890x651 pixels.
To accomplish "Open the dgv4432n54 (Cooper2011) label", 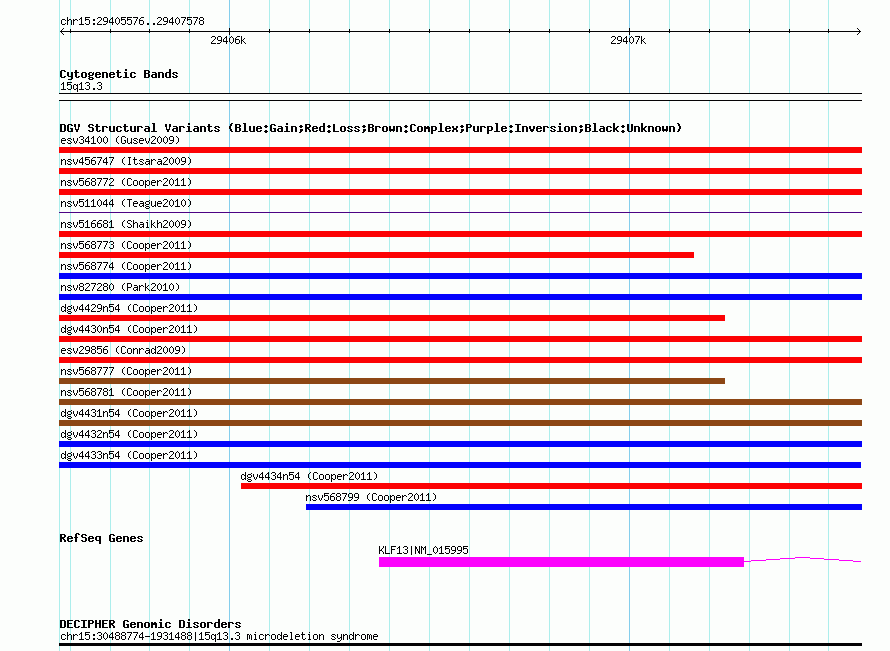I will (x=129, y=434).
